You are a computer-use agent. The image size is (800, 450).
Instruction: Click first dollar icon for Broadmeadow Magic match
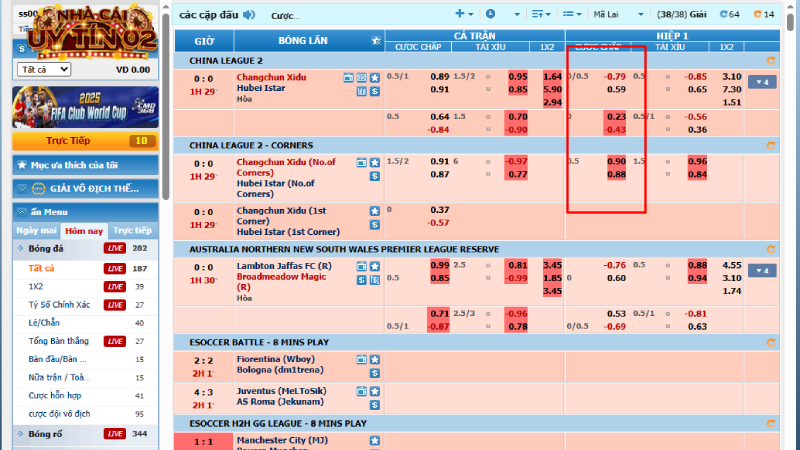click(x=362, y=280)
